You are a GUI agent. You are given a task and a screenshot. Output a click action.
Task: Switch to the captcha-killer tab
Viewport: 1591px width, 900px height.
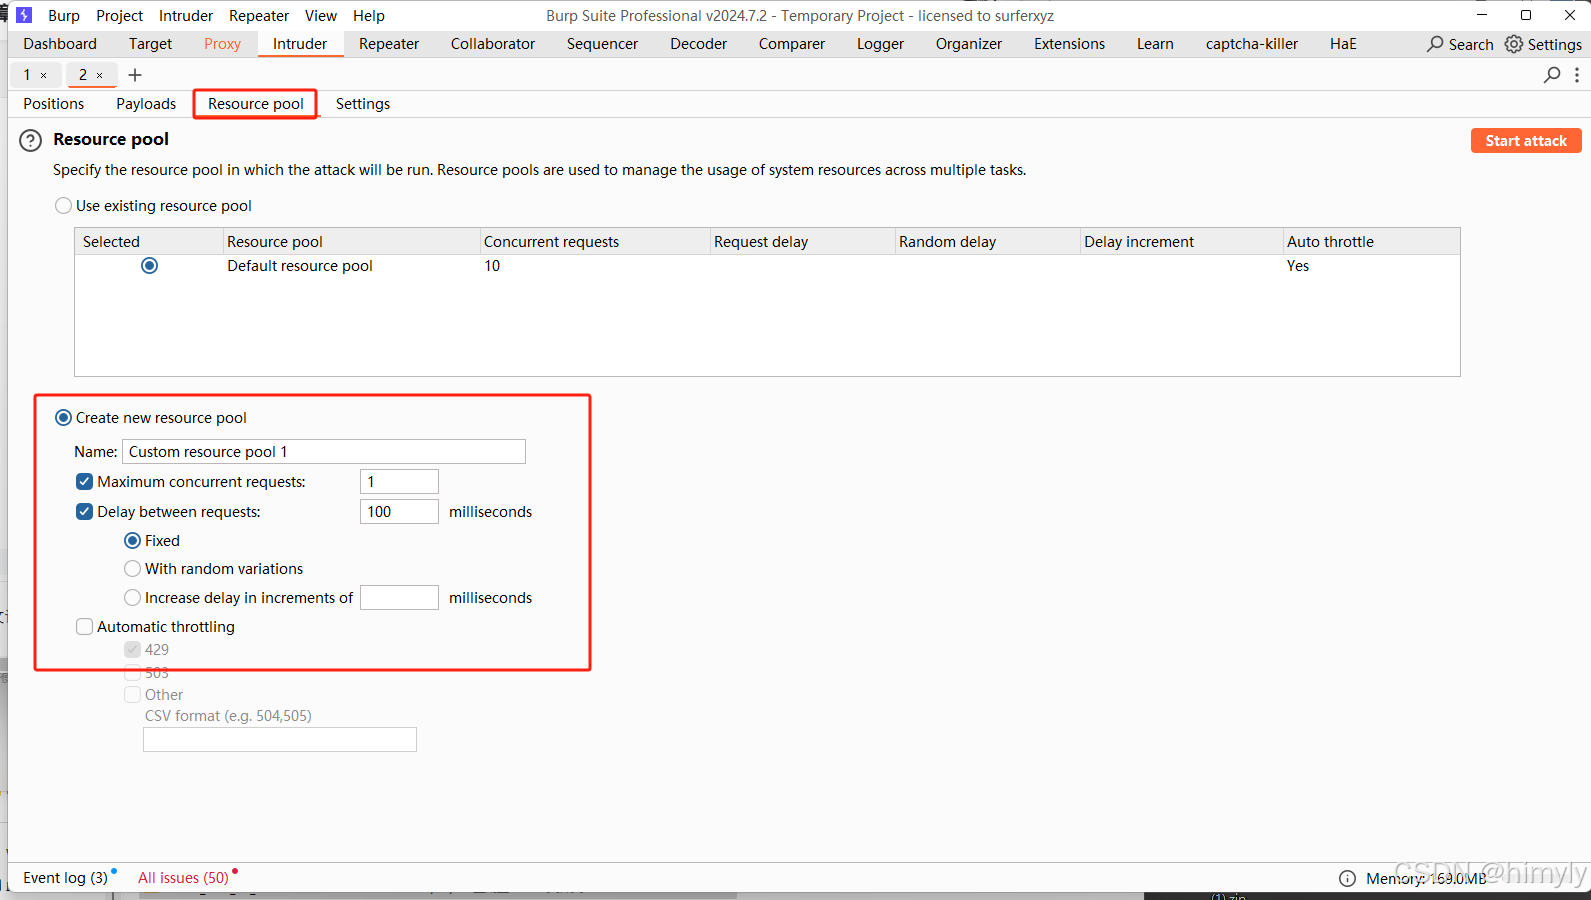coord(1252,44)
